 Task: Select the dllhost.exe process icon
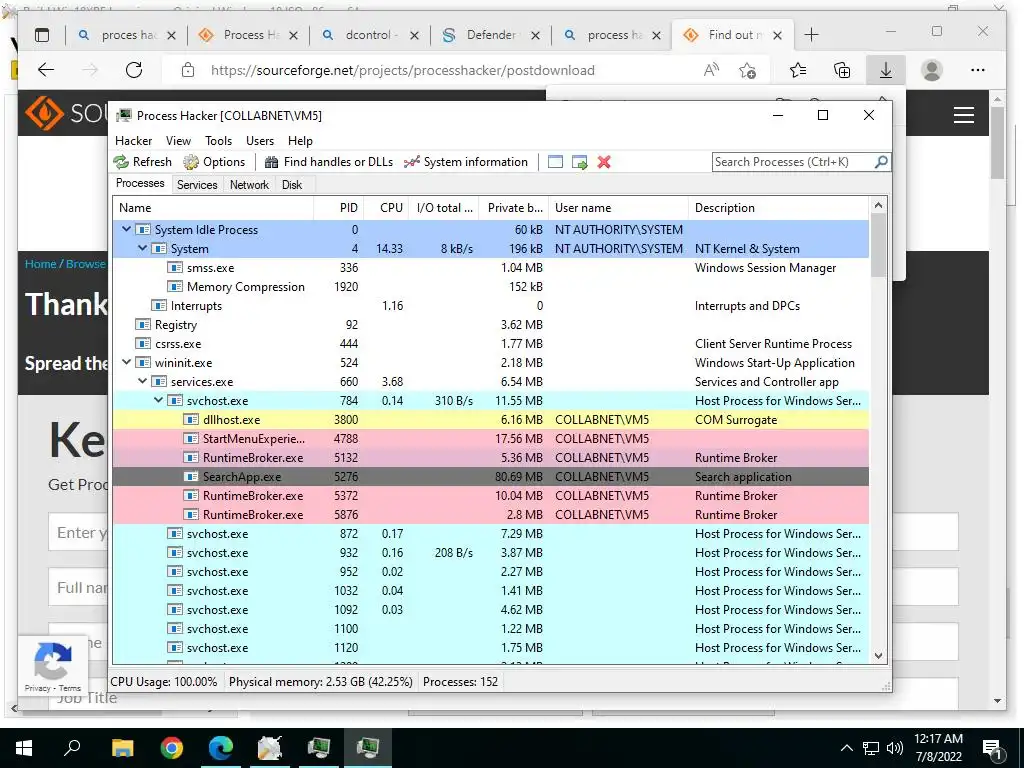[x=191, y=419]
